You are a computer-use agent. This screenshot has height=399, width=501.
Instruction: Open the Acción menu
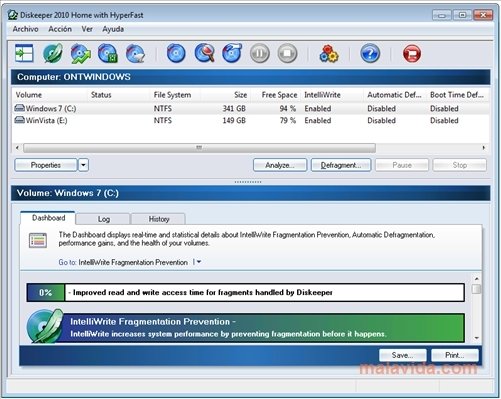[60, 29]
